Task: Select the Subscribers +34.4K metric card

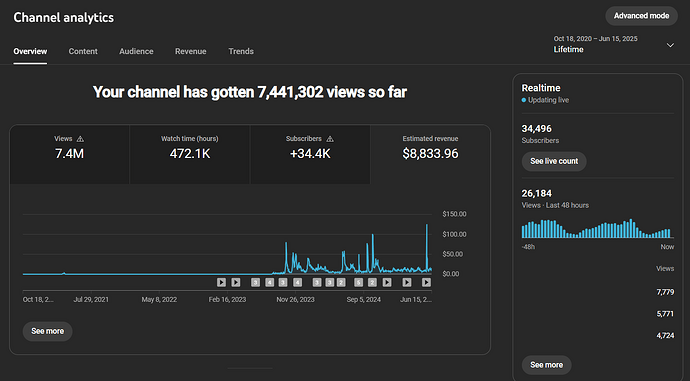Action: 310,154
